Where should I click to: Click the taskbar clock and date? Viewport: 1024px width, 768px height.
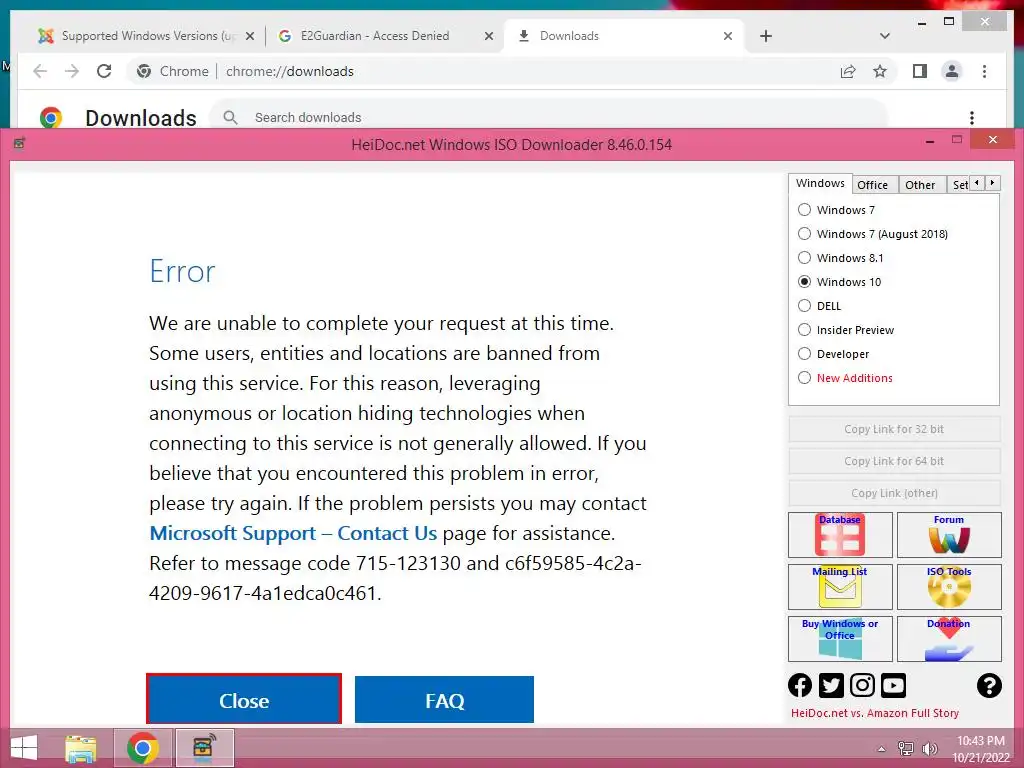click(x=980, y=749)
